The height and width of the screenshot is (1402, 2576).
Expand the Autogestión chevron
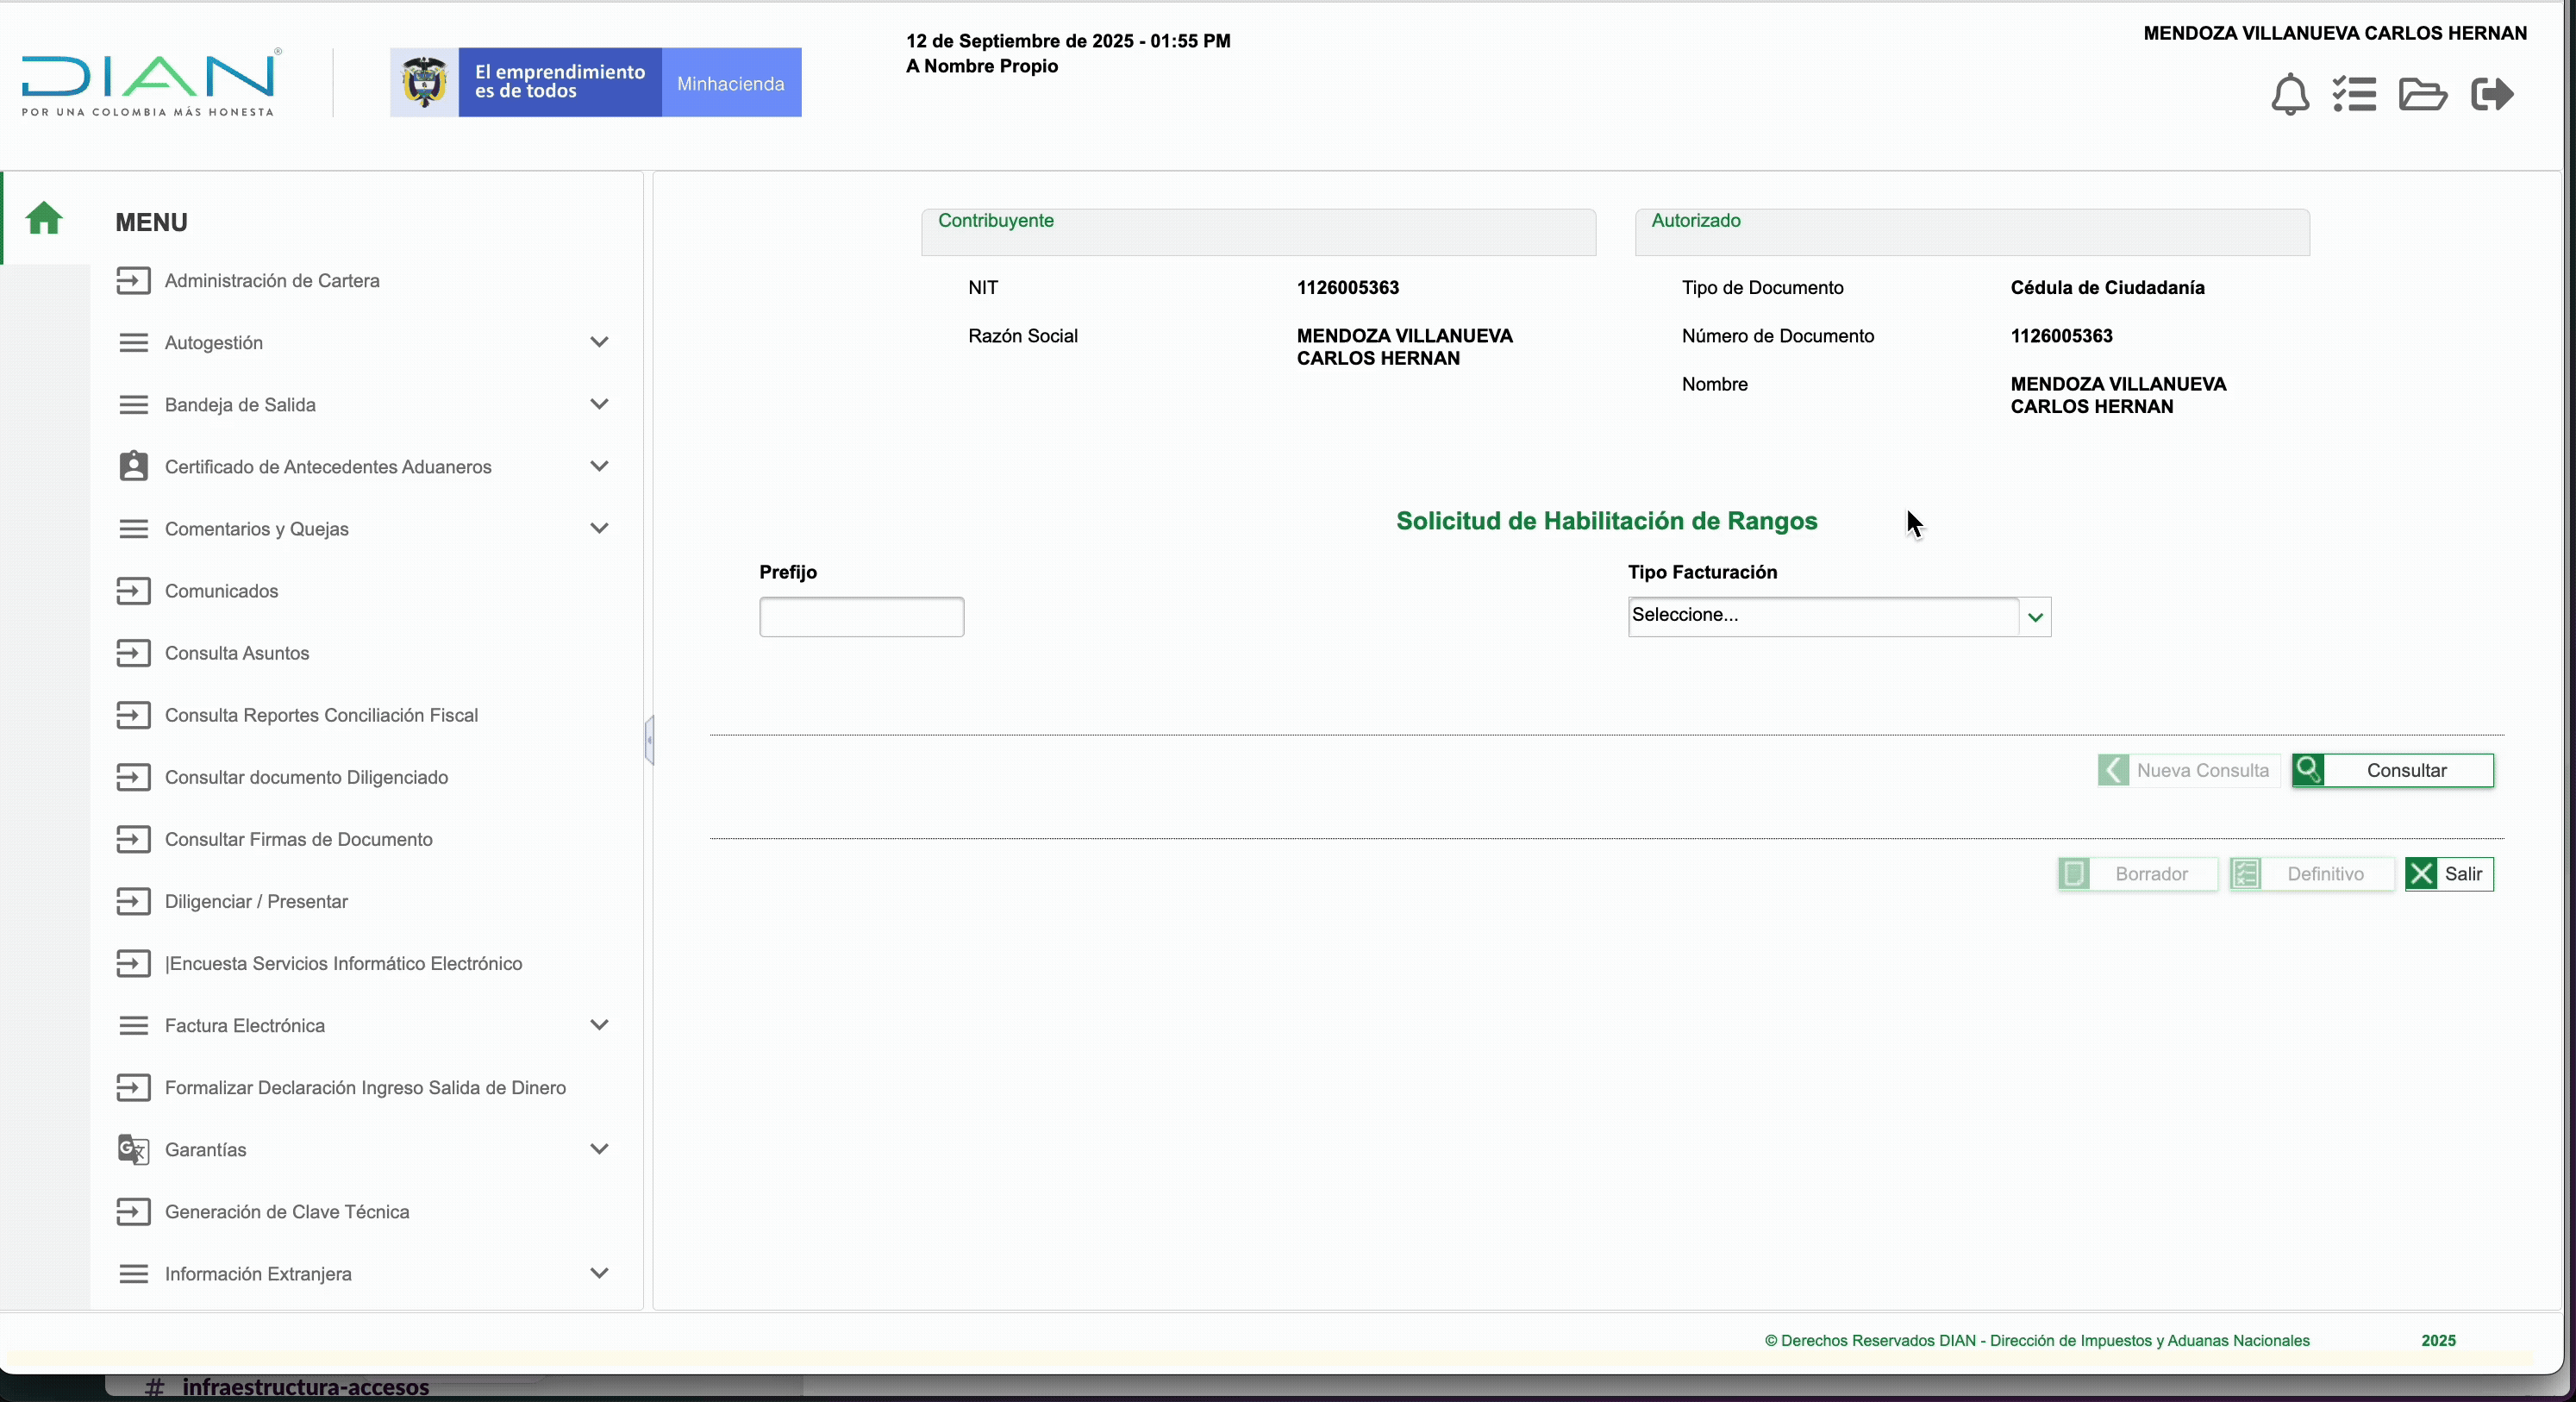pyautogui.click(x=599, y=342)
